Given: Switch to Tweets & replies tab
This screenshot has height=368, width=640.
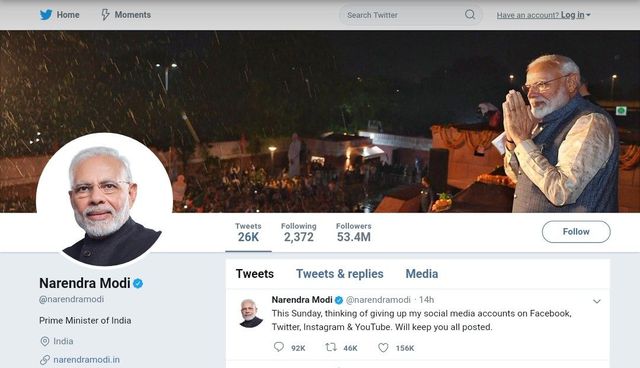Looking at the screenshot, I should [340, 274].
